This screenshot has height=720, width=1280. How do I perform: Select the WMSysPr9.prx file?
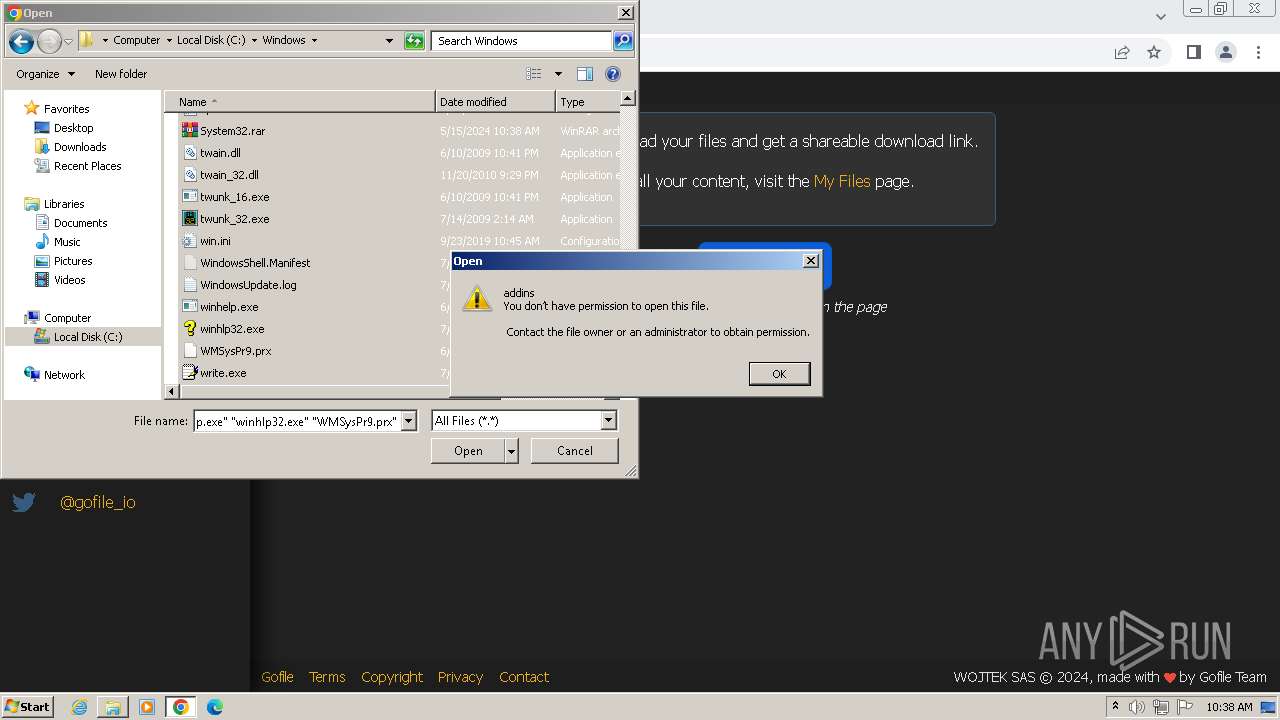[235, 351]
